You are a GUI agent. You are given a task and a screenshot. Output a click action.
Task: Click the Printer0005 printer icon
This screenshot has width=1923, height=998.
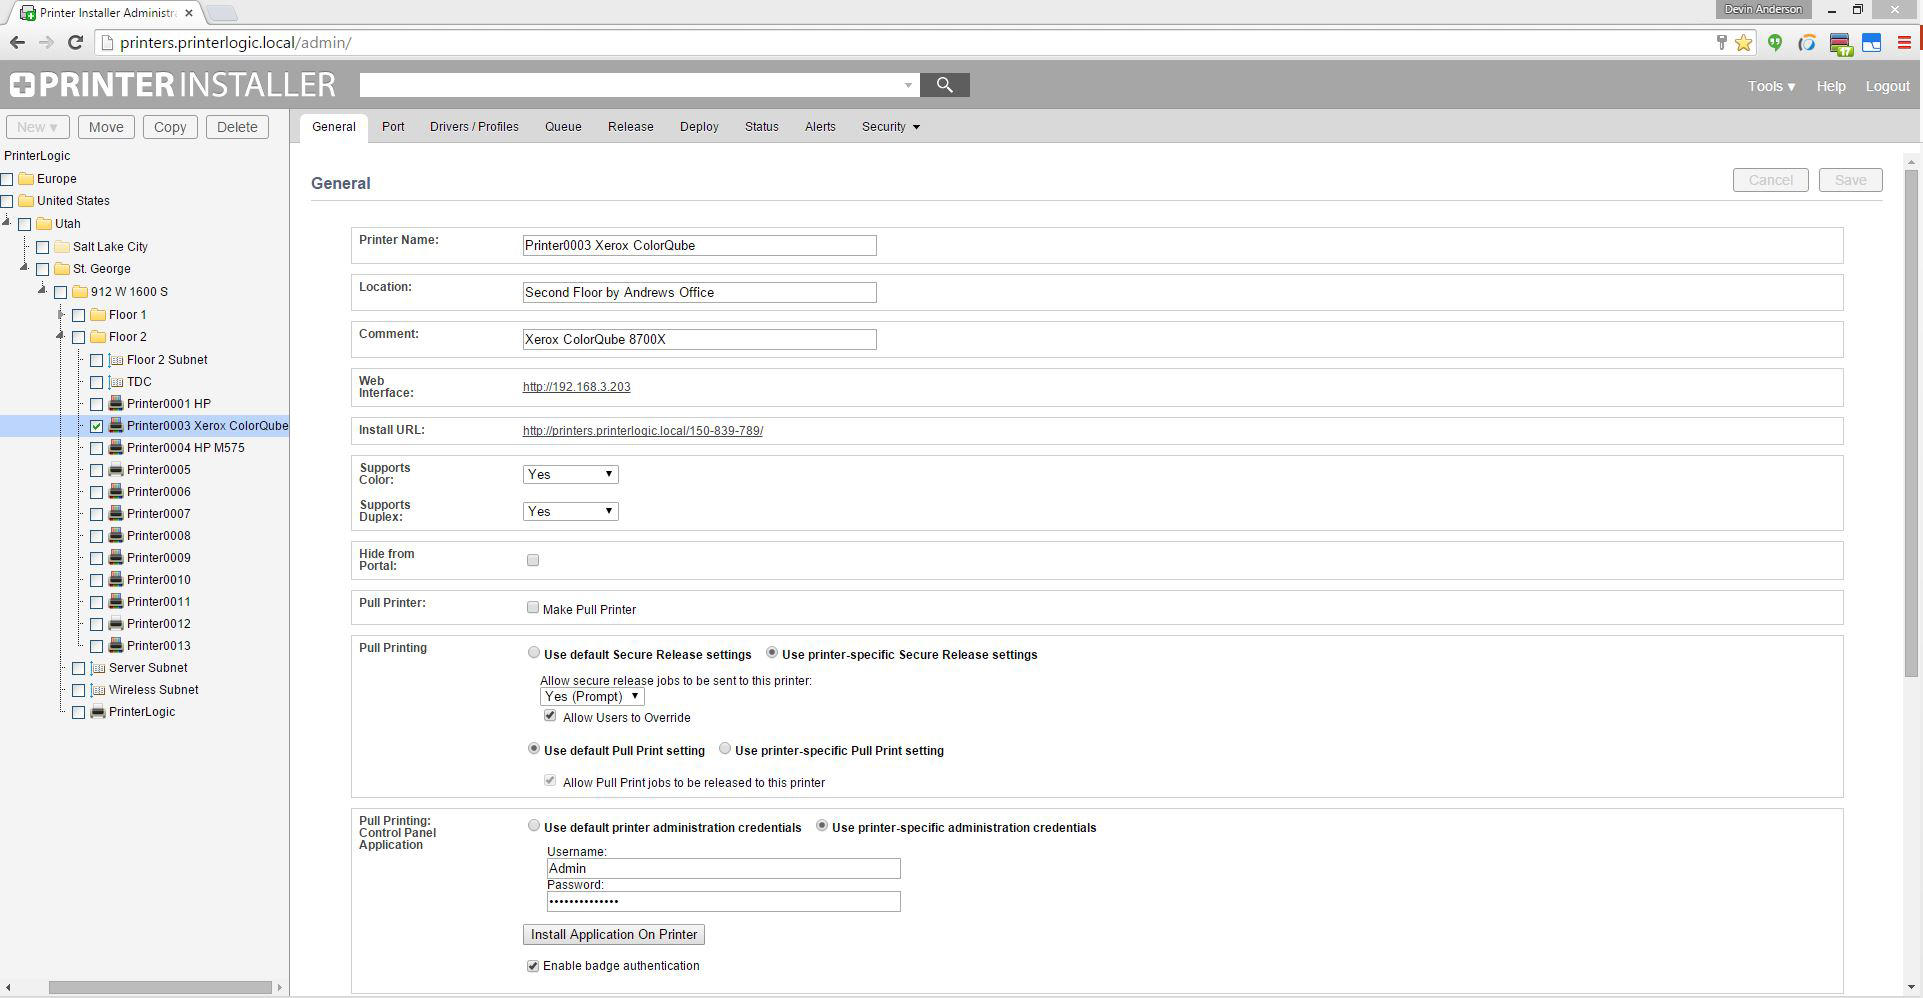tap(116, 470)
